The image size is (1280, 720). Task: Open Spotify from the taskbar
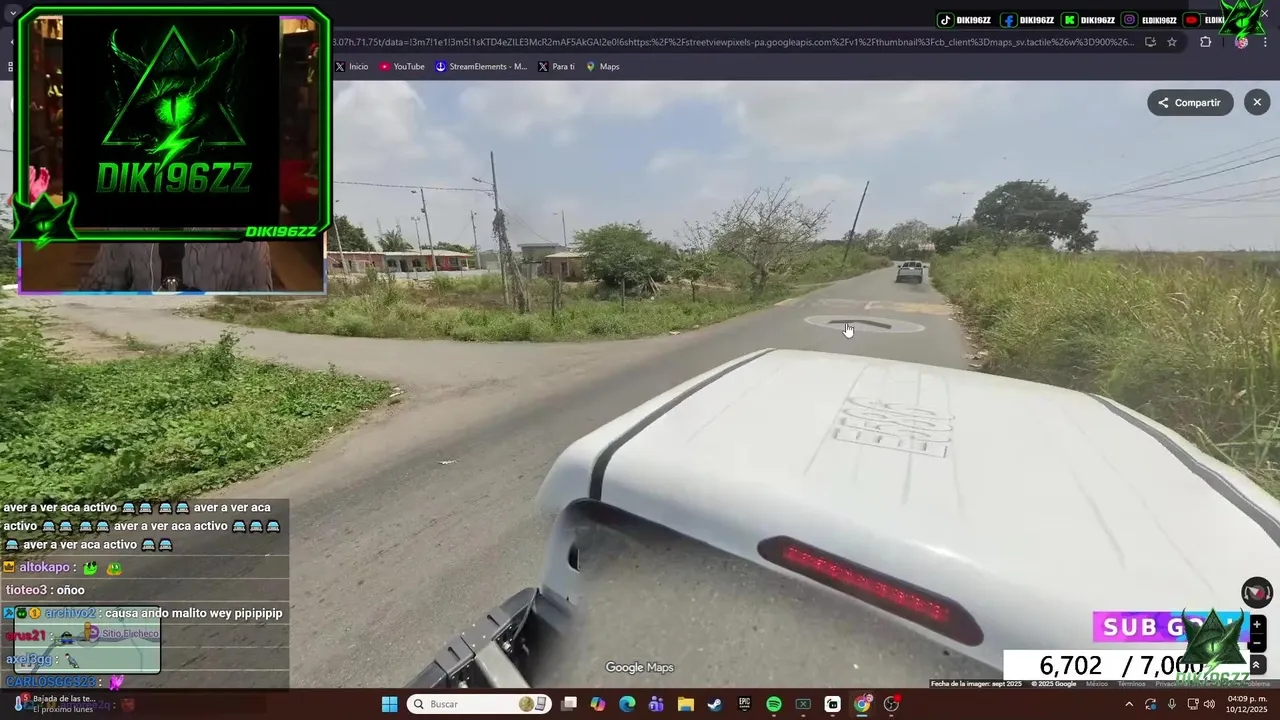(x=774, y=704)
